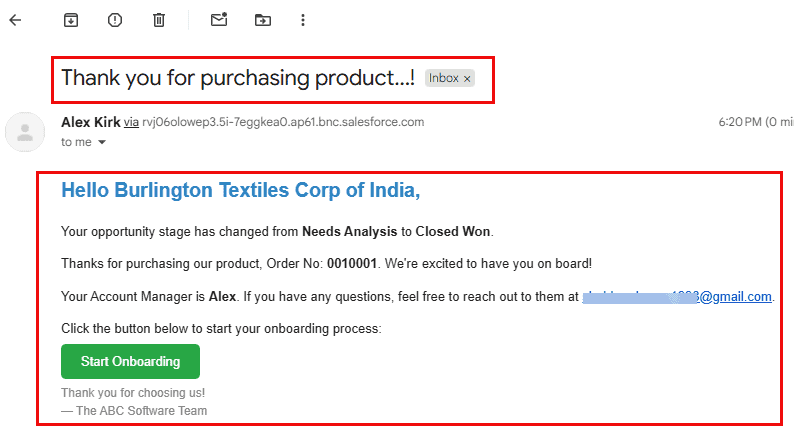Remove the Inbox label with its x
Image resolution: width=794 pixels, height=432 pixels.
click(467, 78)
